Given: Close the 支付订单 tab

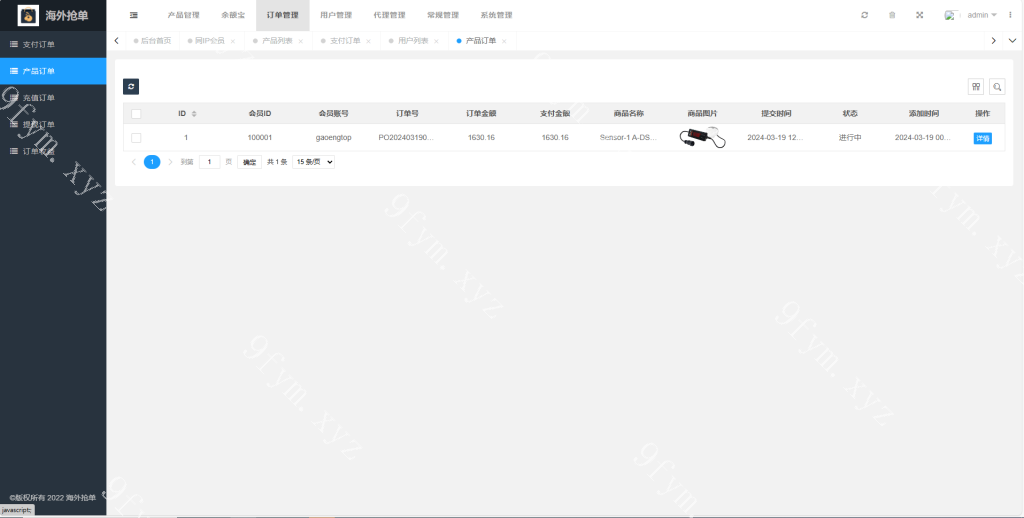Looking at the screenshot, I should click(368, 41).
